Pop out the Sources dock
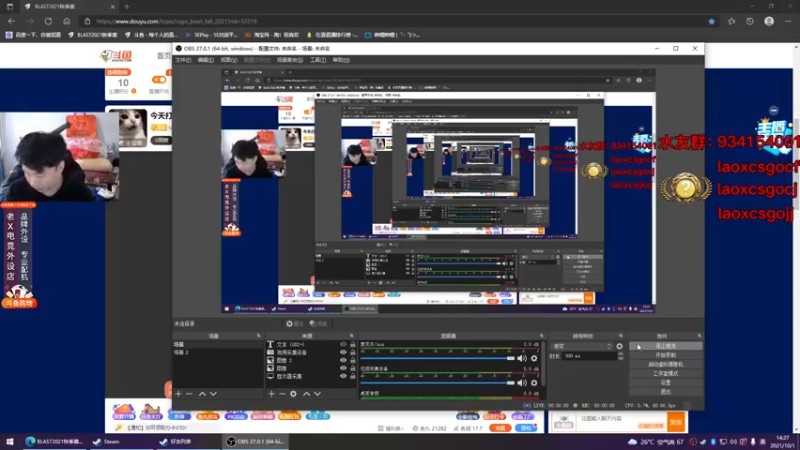The height and width of the screenshot is (450, 800). (x=352, y=336)
